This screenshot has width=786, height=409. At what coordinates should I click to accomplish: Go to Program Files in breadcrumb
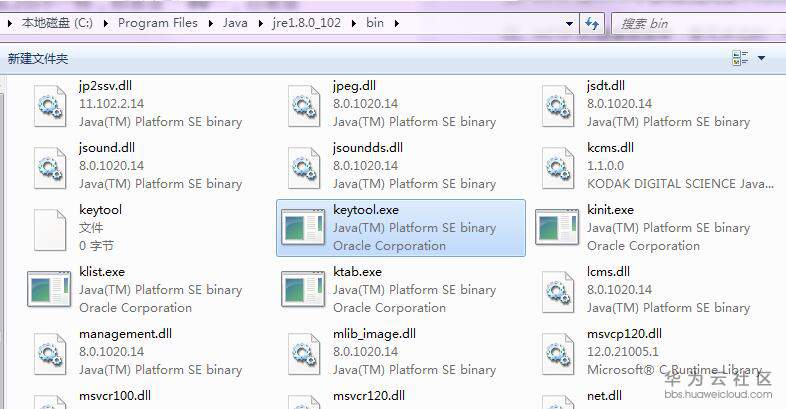[x=158, y=23]
